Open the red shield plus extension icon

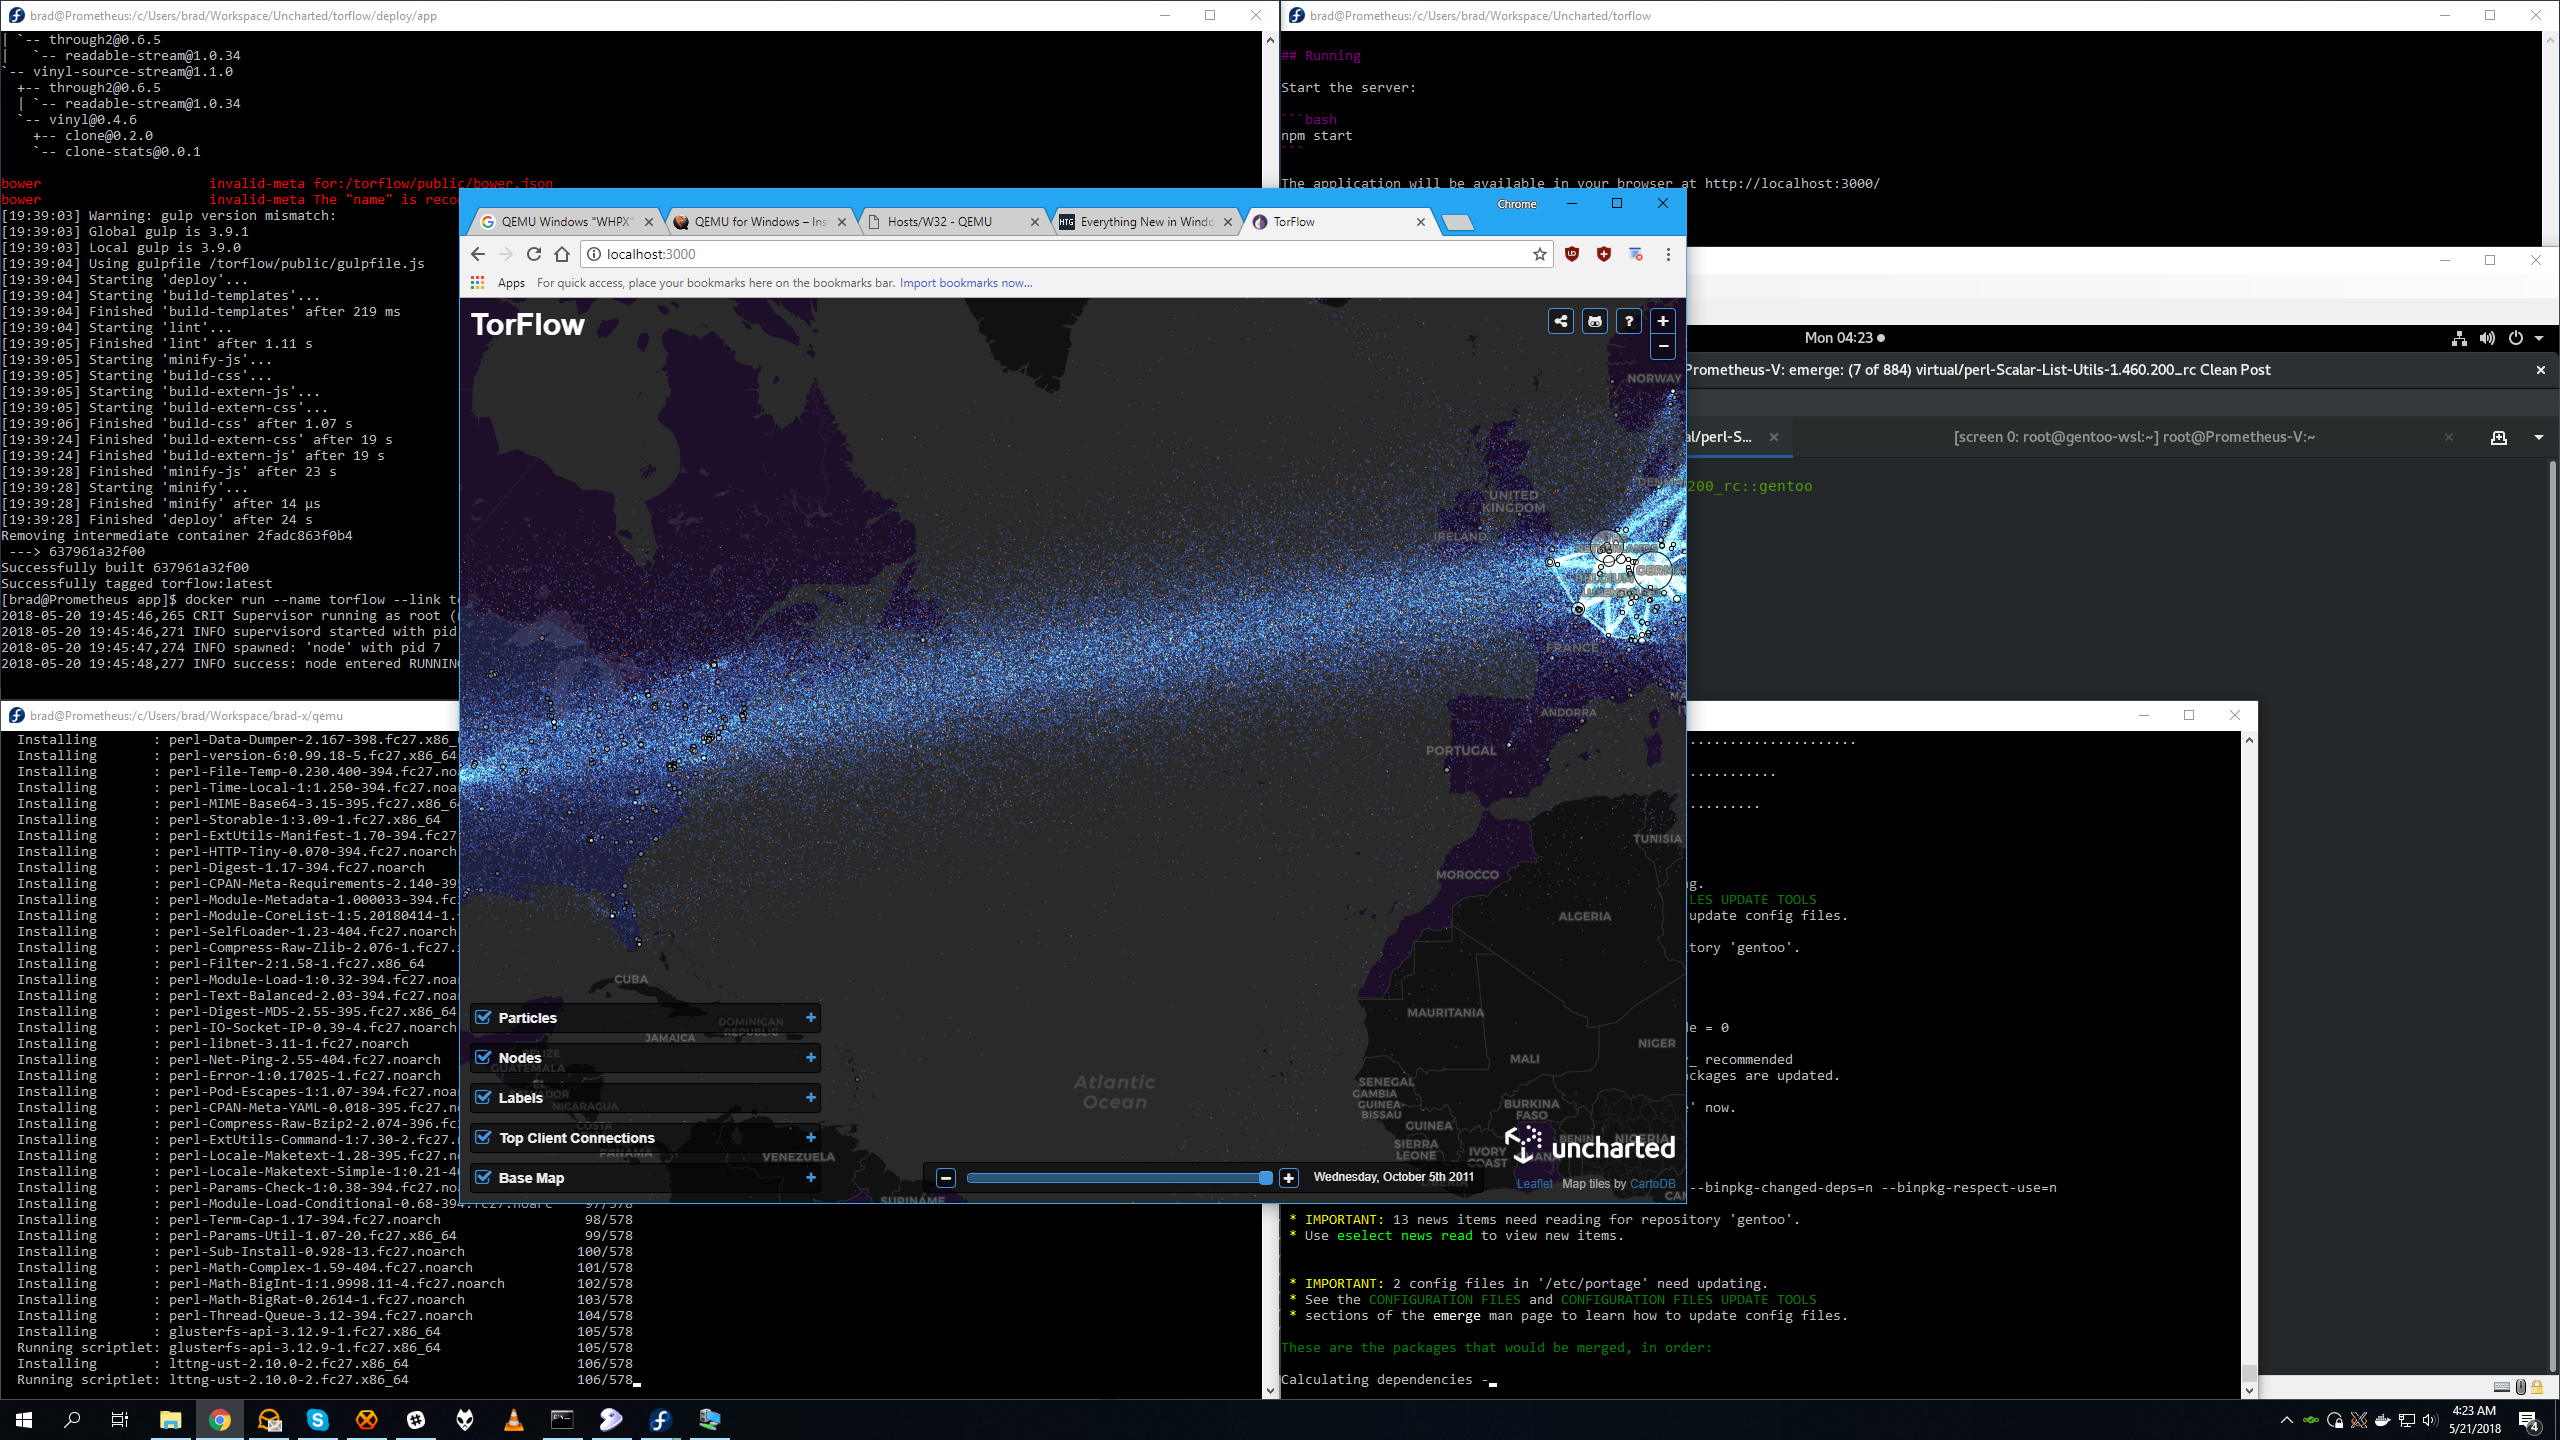pyautogui.click(x=1604, y=254)
